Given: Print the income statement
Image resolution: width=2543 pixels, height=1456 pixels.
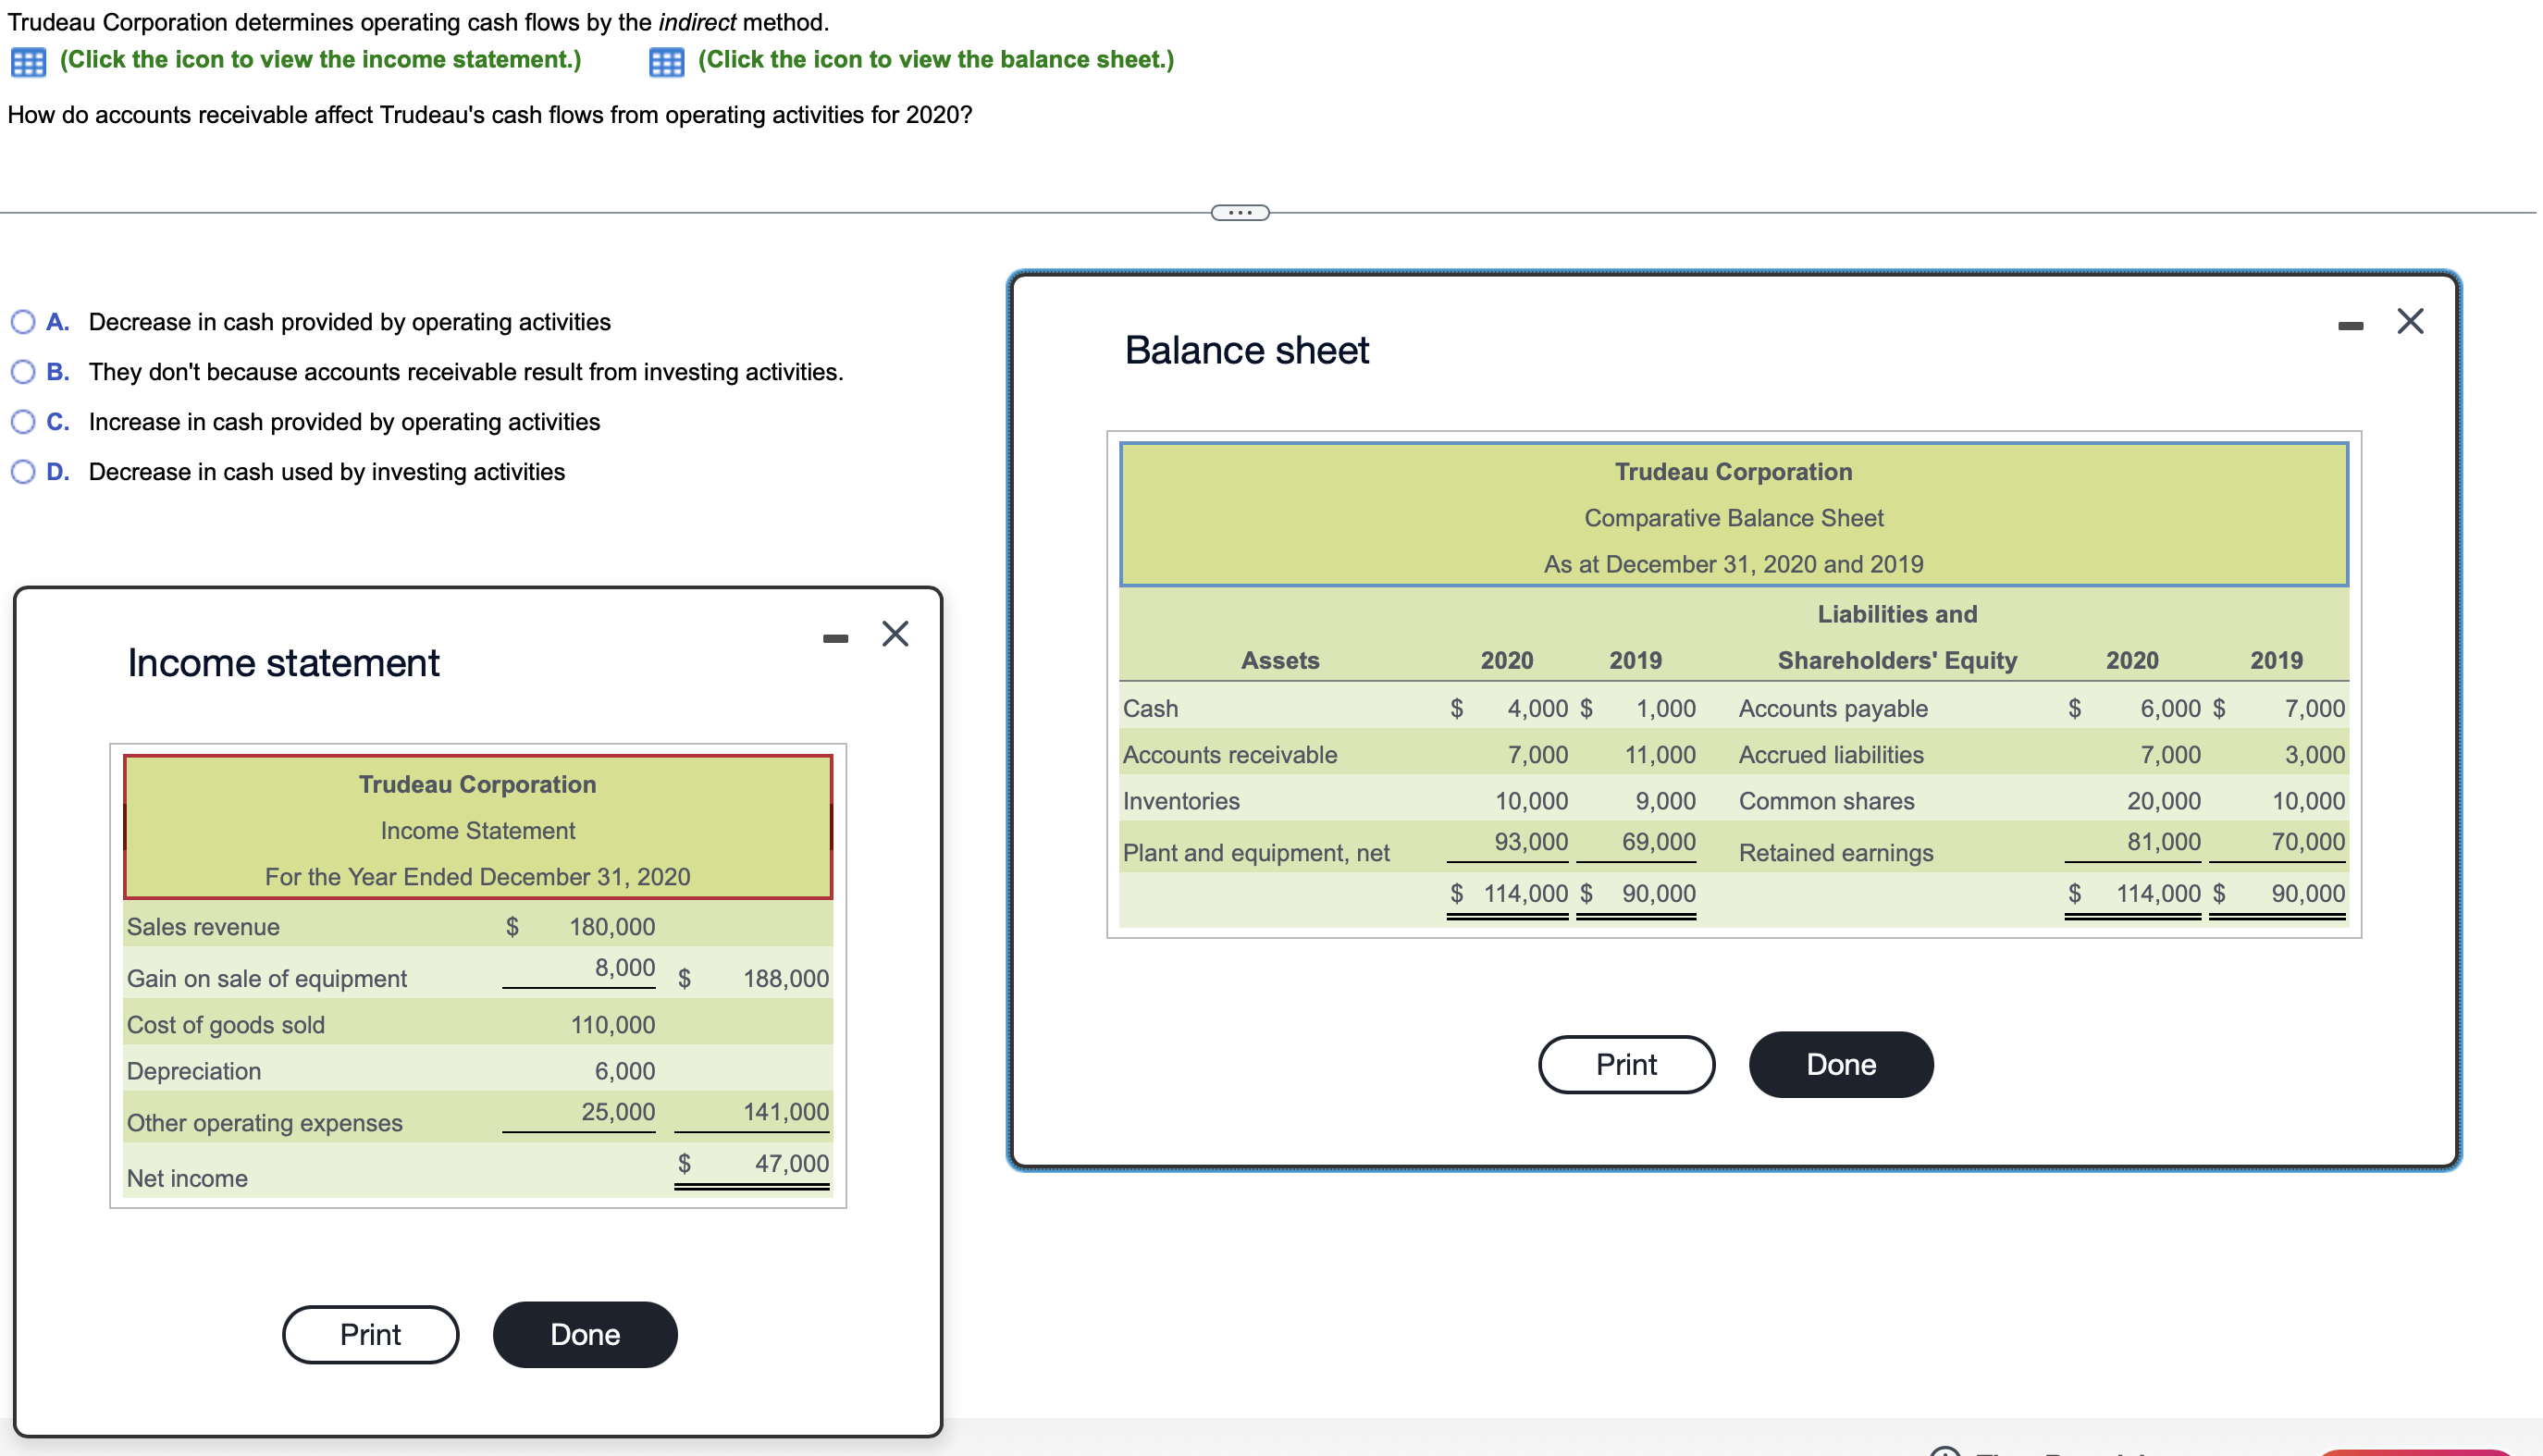Looking at the screenshot, I should click(370, 1334).
